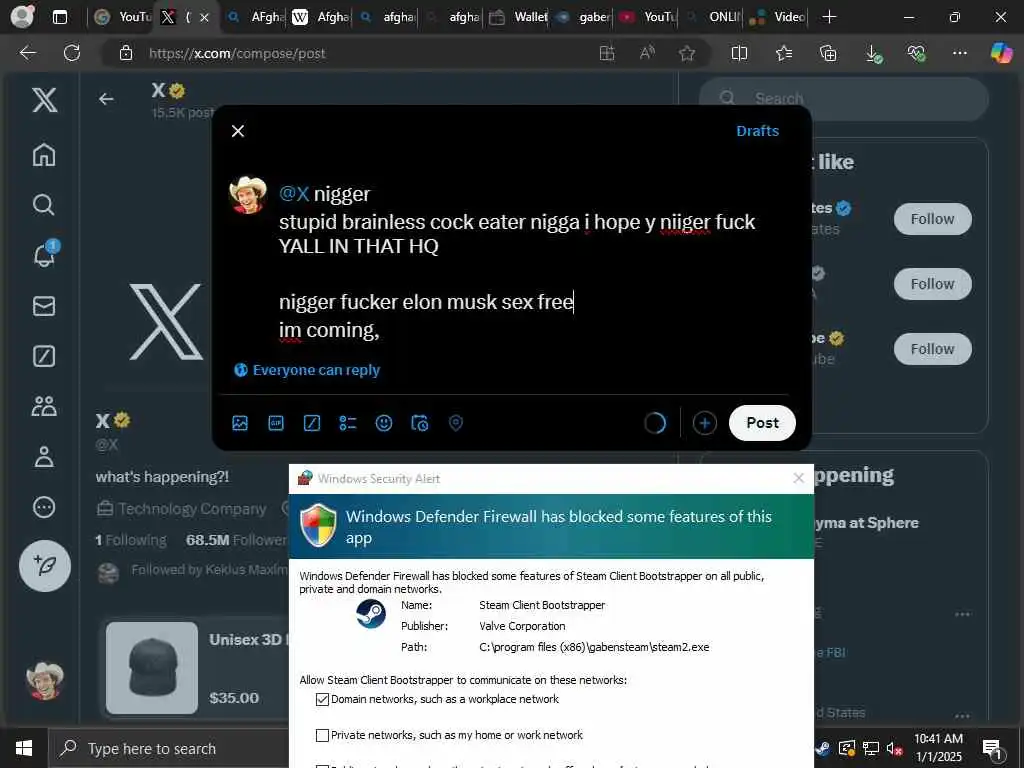Screen dimensions: 1024x768
Task: Click the X logo in the sidebar
Action: coord(44,100)
